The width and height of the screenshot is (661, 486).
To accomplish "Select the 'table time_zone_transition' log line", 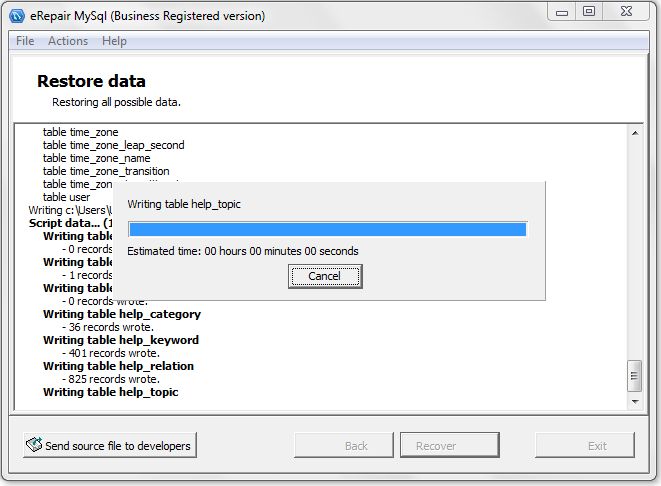I will pyautogui.click(x=106, y=171).
